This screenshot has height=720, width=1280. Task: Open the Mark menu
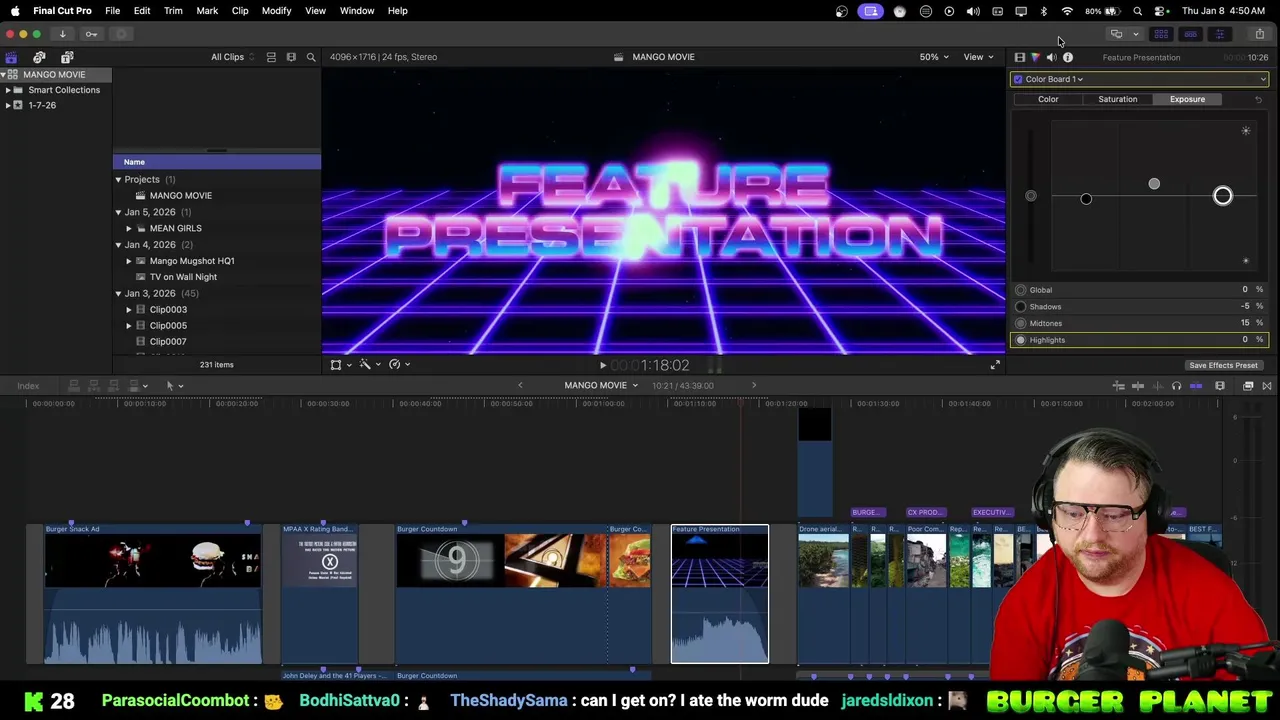tap(207, 11)
